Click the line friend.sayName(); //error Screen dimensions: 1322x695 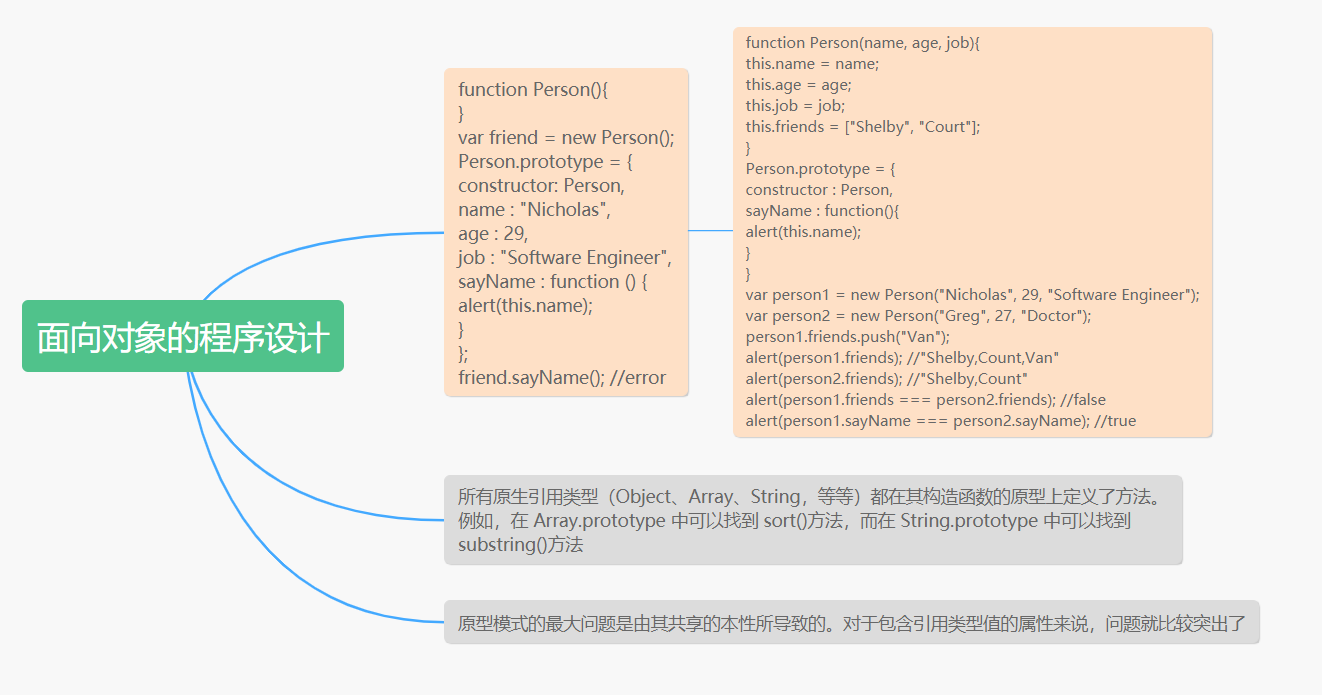(x=562, y=378)
